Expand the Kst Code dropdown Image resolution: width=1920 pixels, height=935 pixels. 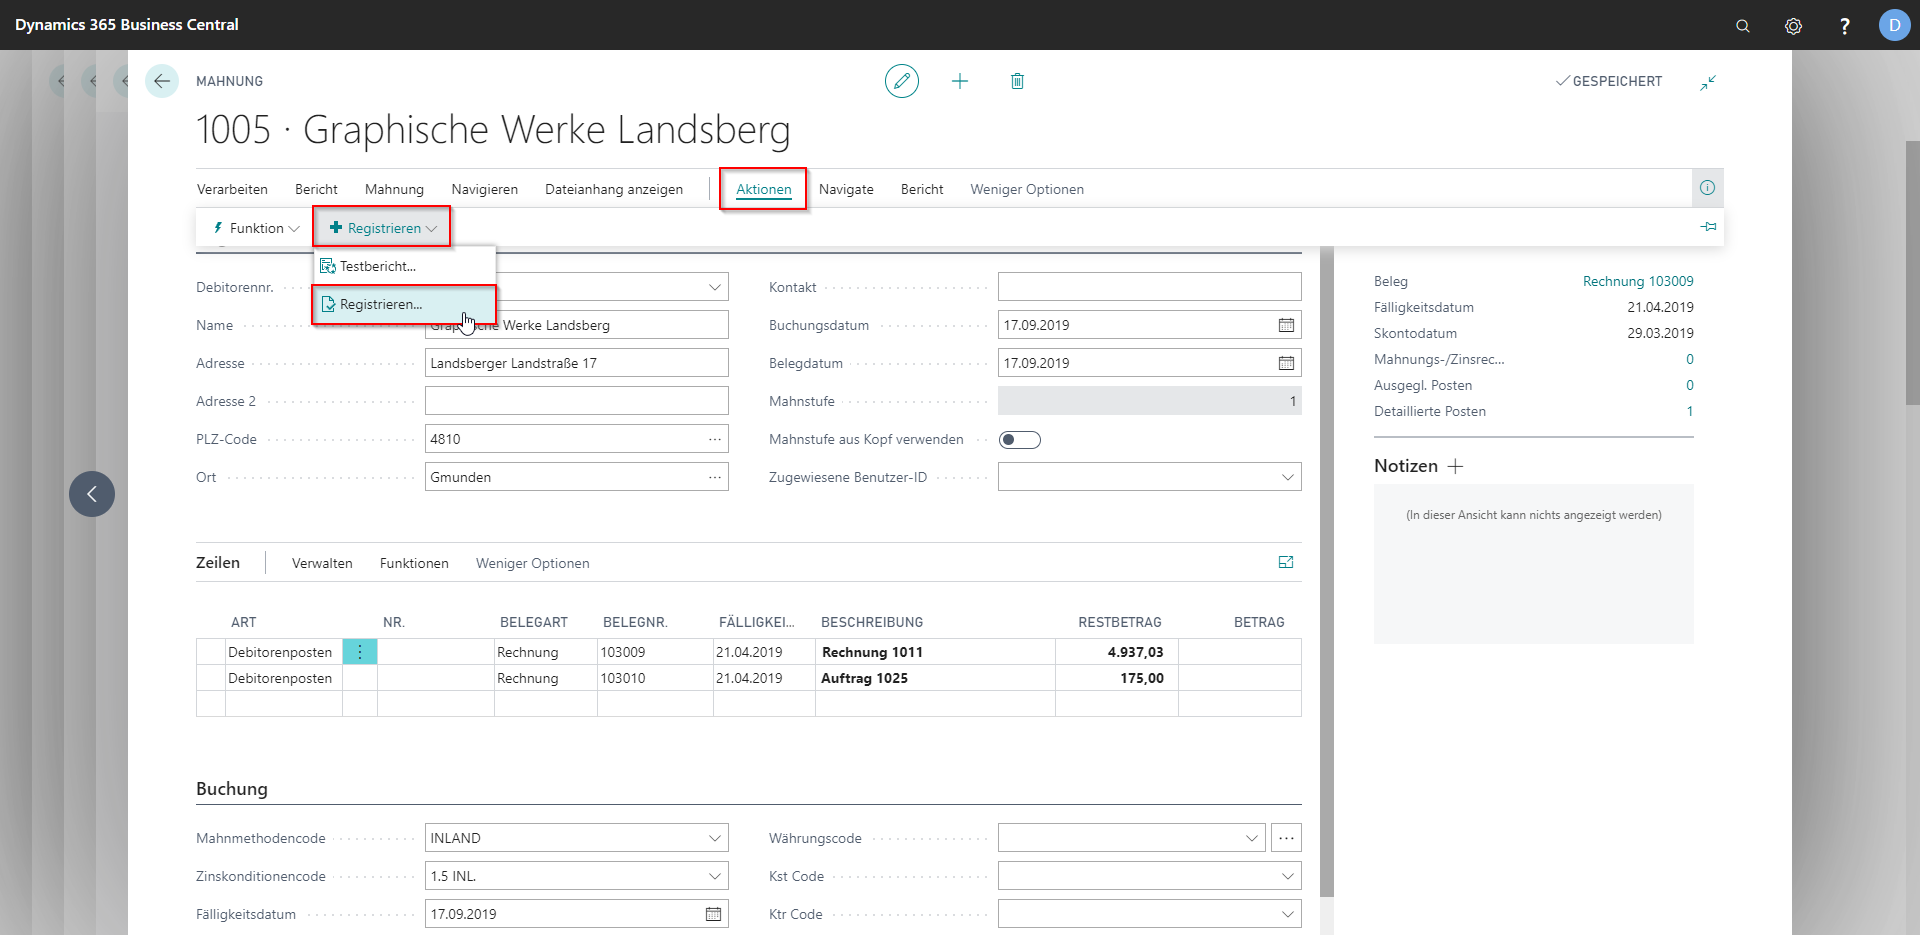pyautogui.click(x=1288, y=876)
